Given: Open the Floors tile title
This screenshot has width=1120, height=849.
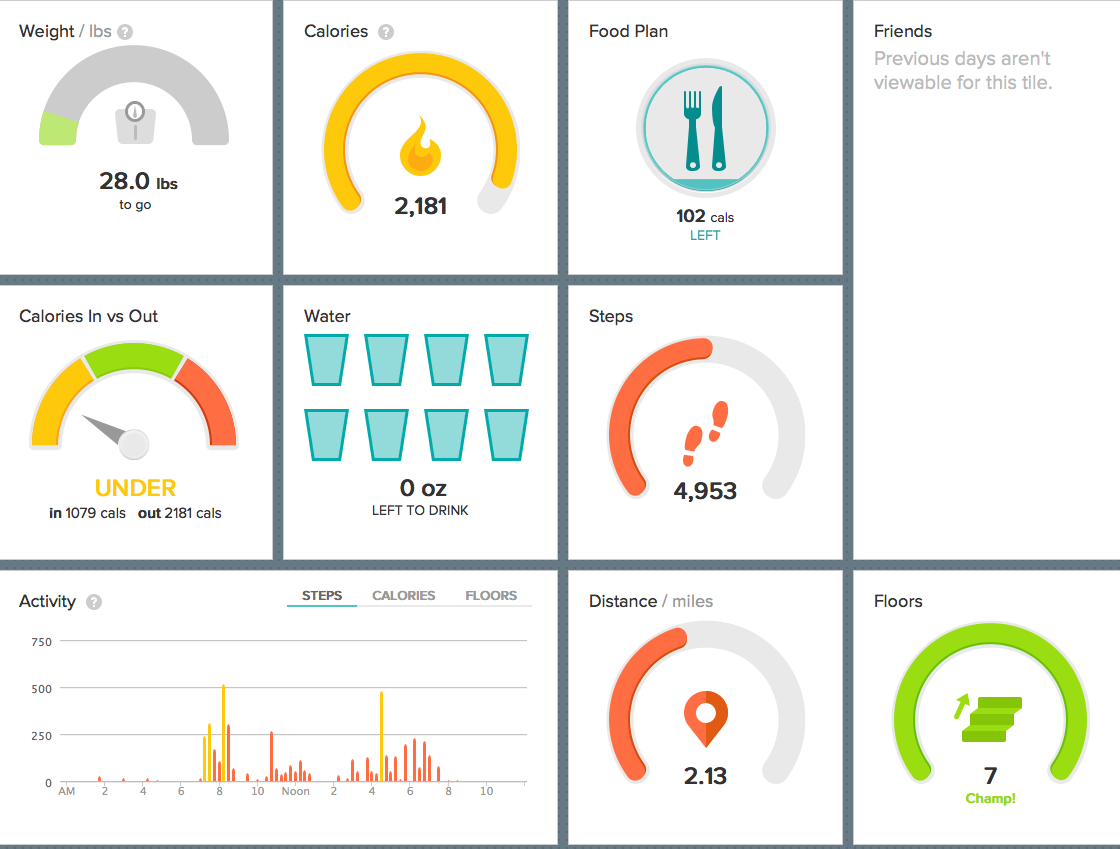Looking at the screenshot, I should pos(898,601).
